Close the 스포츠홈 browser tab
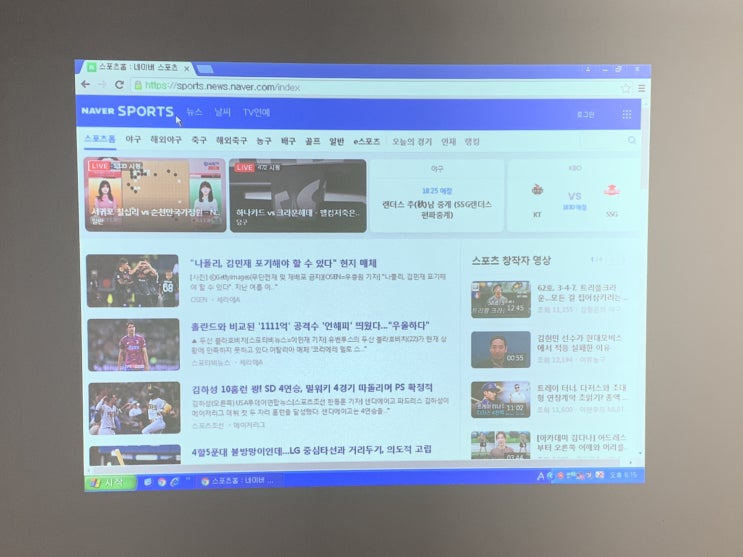This screenshot has width=743, height=557. tap(187, 69)
